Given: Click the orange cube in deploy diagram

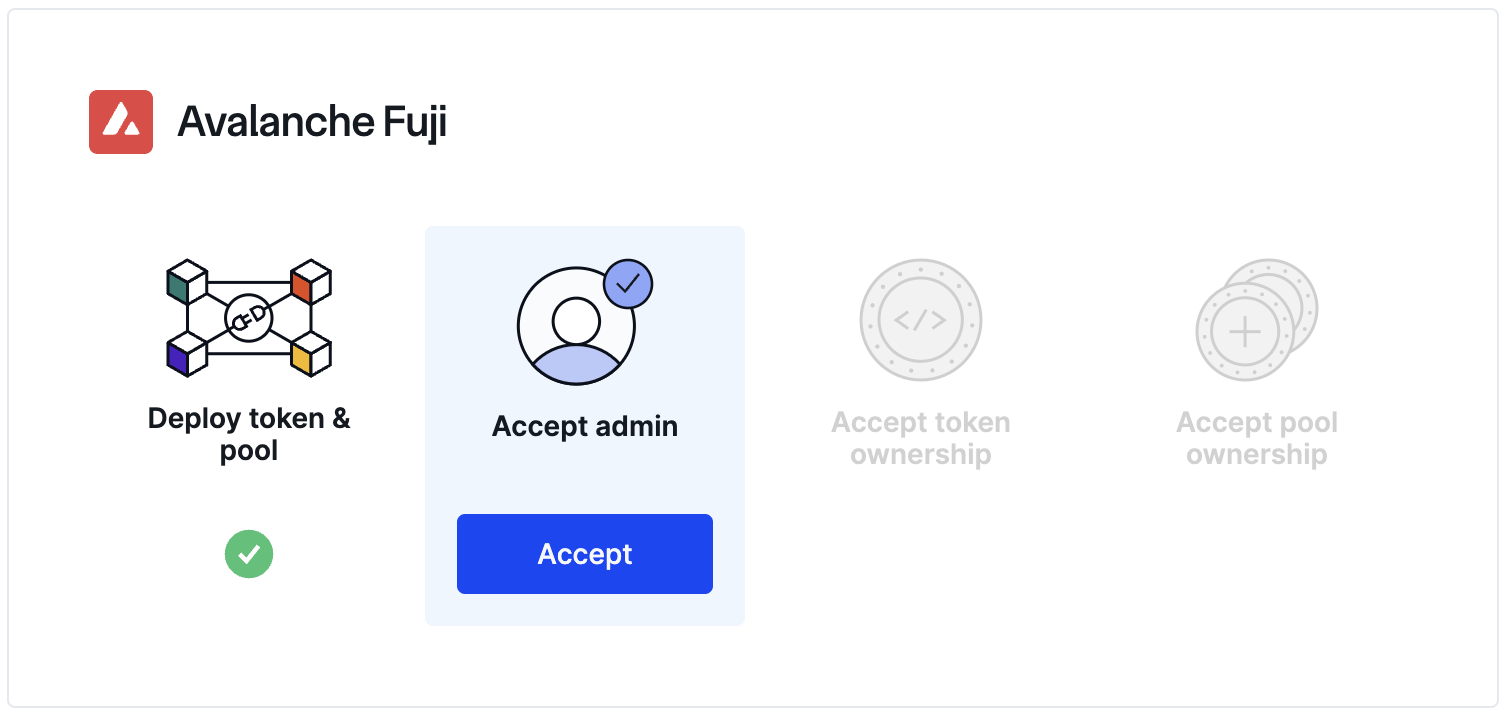Looking at the screenshot, I should 310,283.
